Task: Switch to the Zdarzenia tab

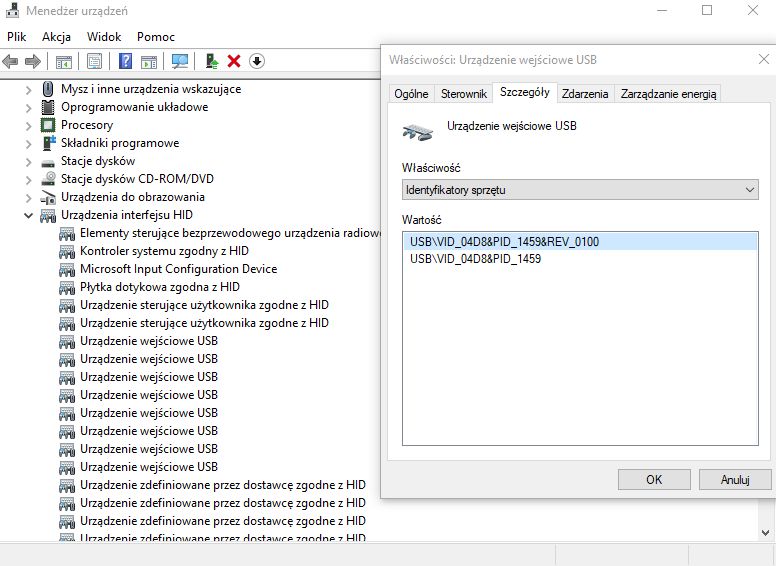Action: (585, 94)
